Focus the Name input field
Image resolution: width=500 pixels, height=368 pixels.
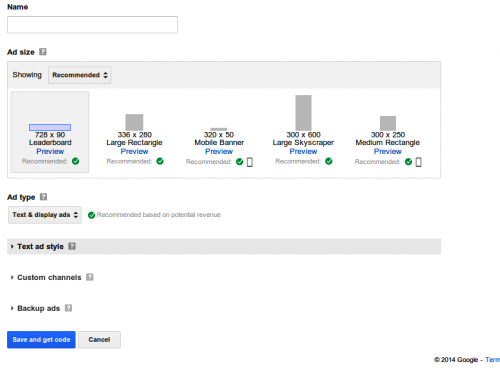click(92, 25)
